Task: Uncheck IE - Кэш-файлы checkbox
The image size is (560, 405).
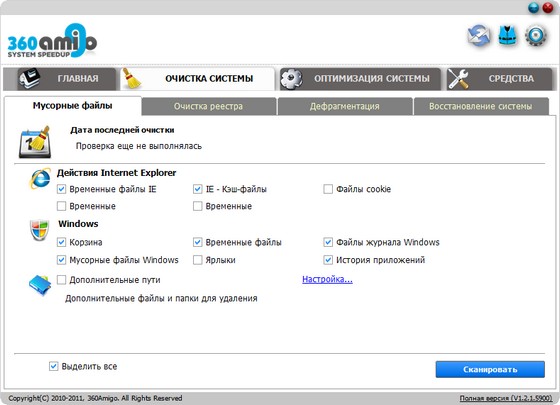Action: (198, 189)
